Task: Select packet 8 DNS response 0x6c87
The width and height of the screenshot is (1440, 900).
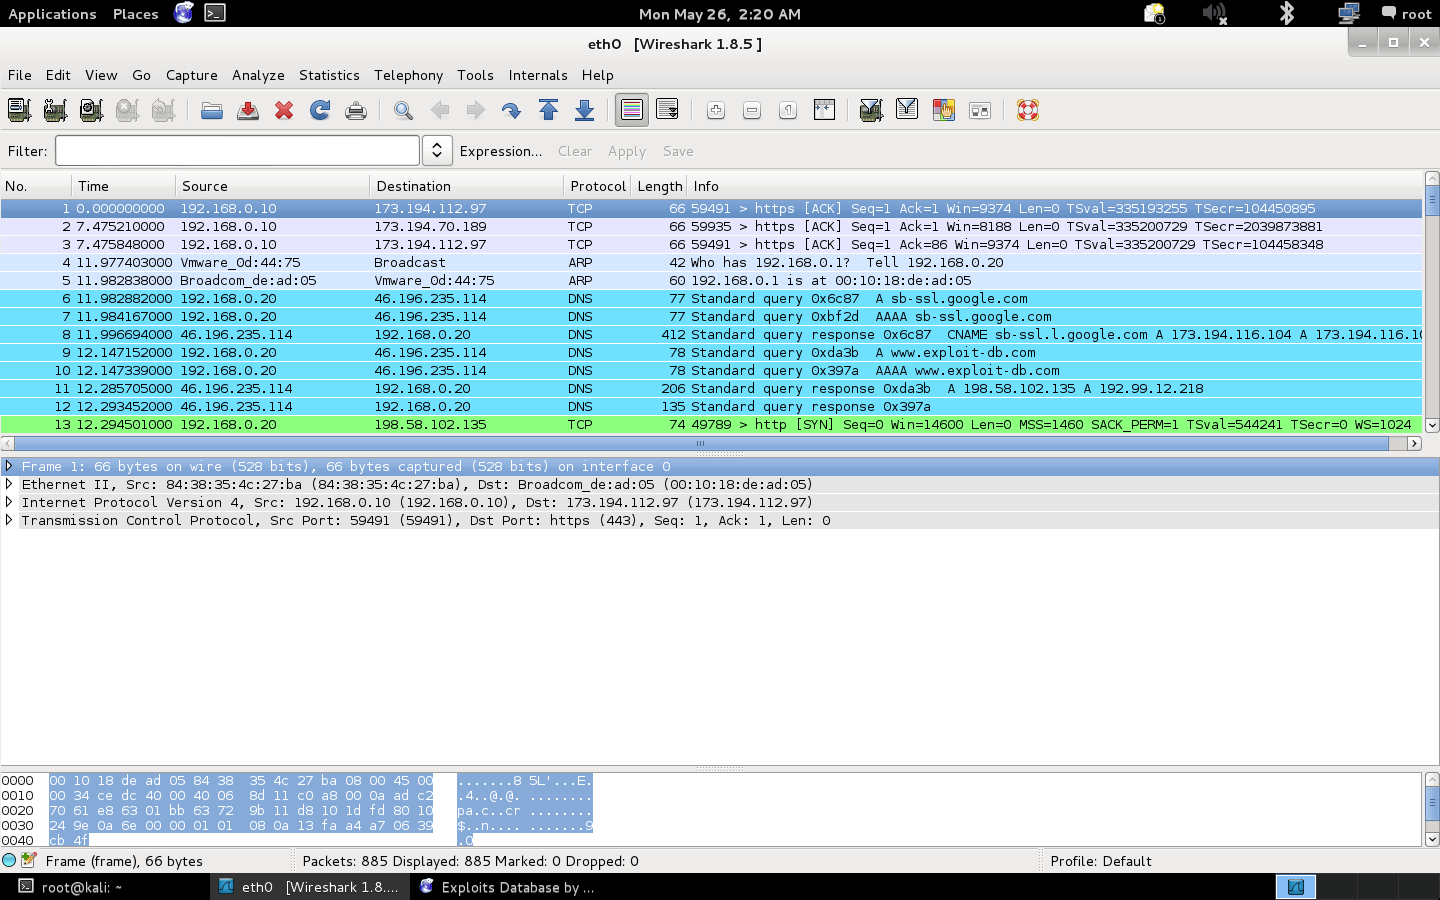Action: [711, 334]
